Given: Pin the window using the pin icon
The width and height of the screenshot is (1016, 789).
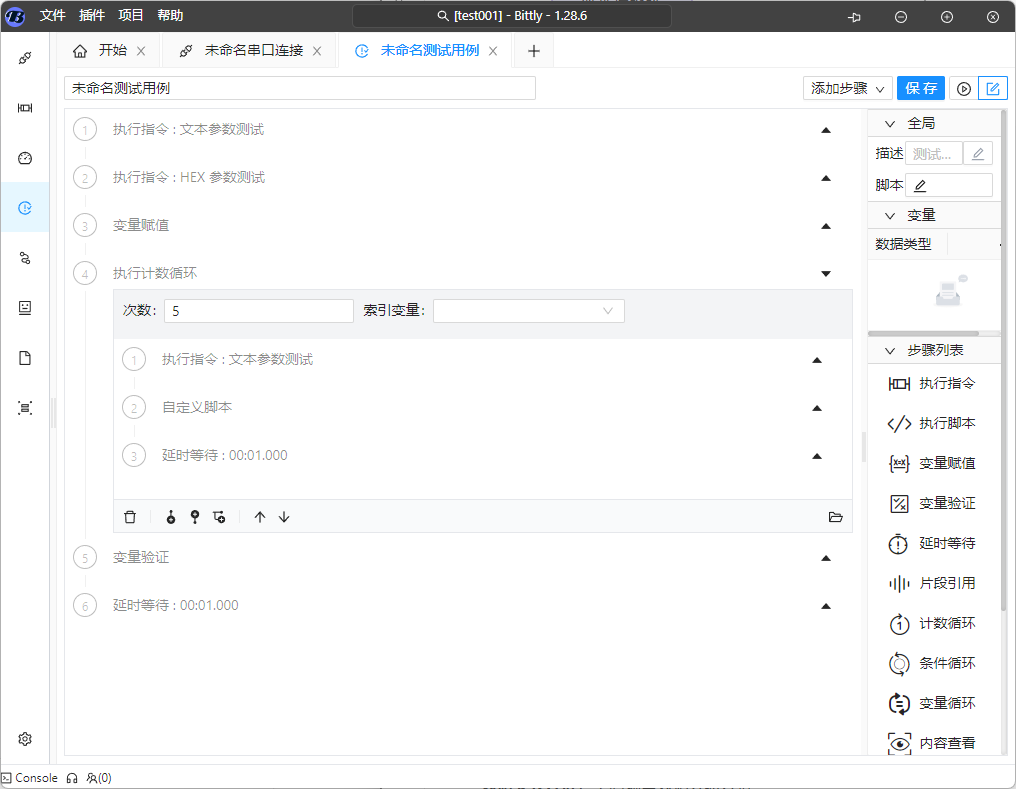Looking at the screenshot, I should [x=855, y=17].
